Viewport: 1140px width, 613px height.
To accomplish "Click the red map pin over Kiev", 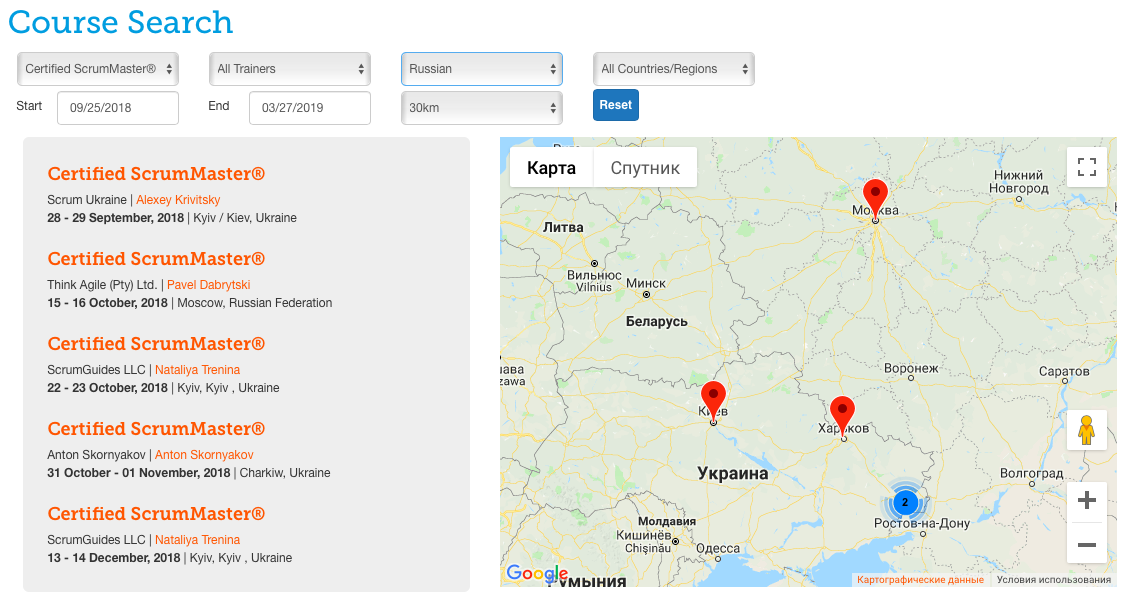I will 713,401.
